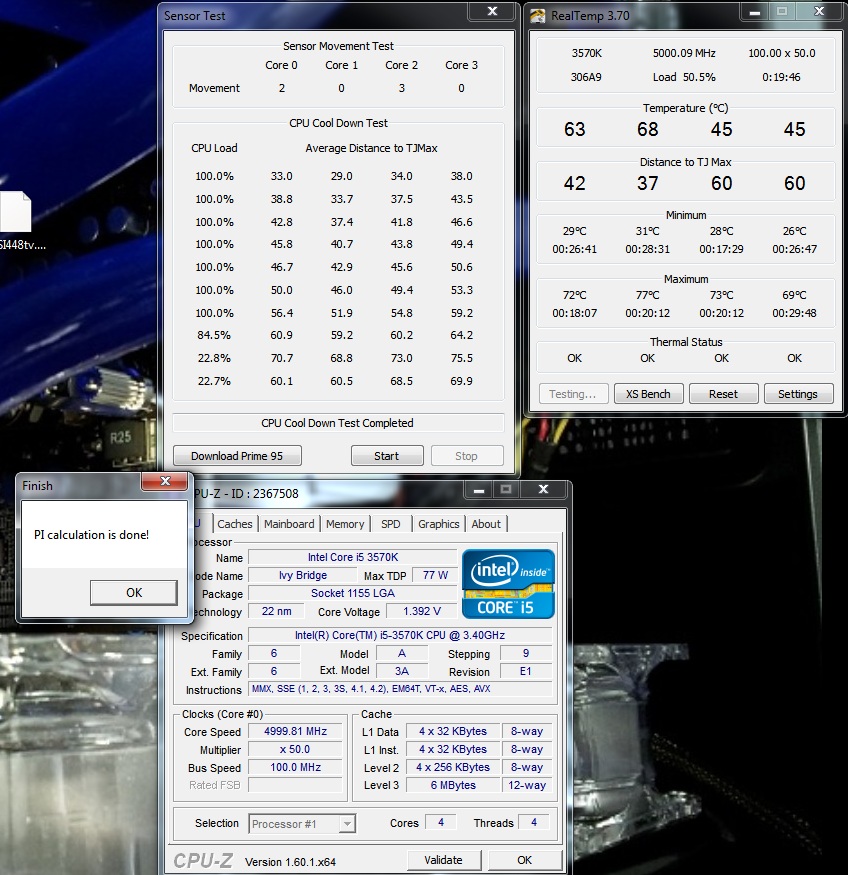Click the 22.7% CPU Load row value
The width and height of the screenshot is (848, 875).
(x=214, y=381)
